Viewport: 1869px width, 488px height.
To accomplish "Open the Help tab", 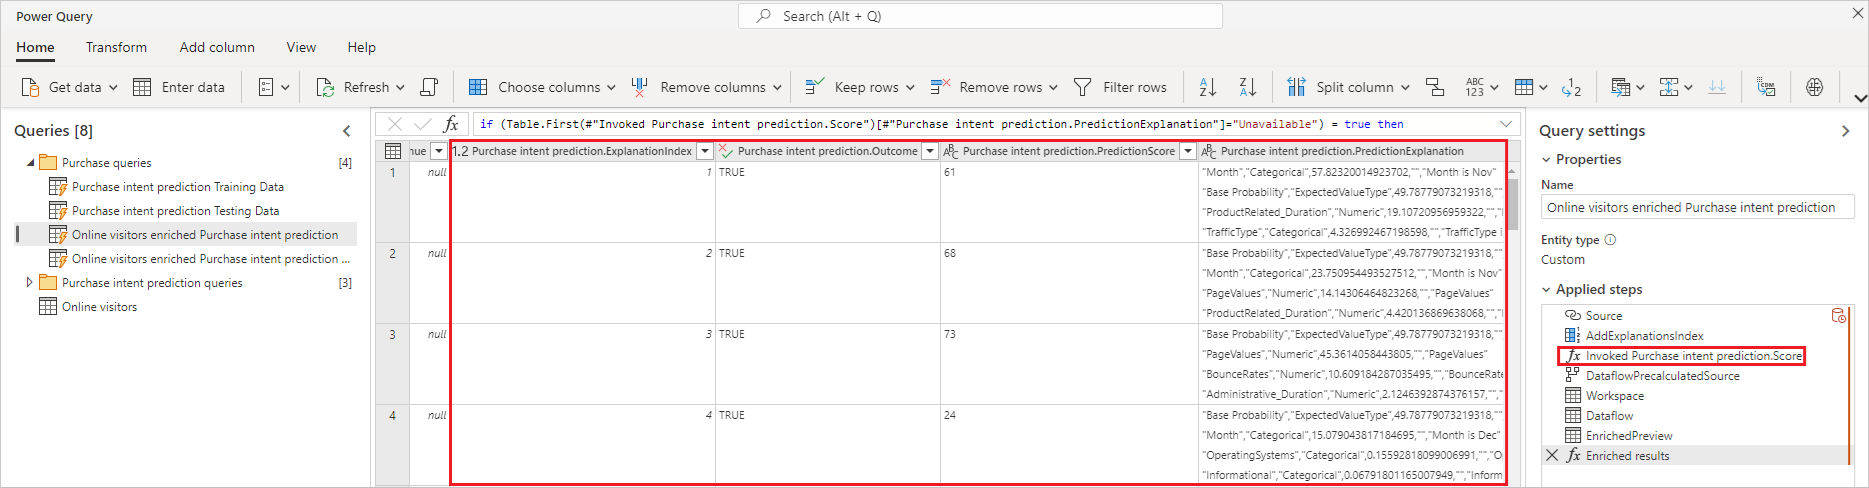I will click(362, 47).
